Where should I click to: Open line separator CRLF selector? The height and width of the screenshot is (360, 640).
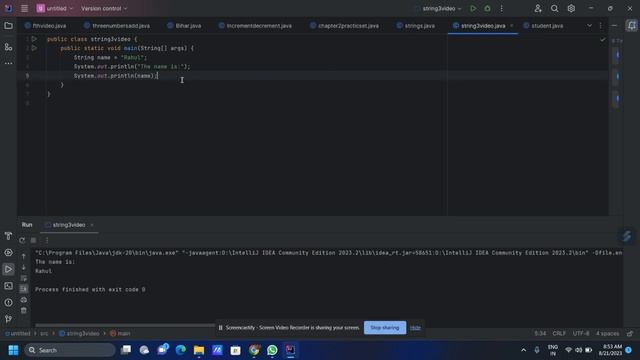coord(559,333)
